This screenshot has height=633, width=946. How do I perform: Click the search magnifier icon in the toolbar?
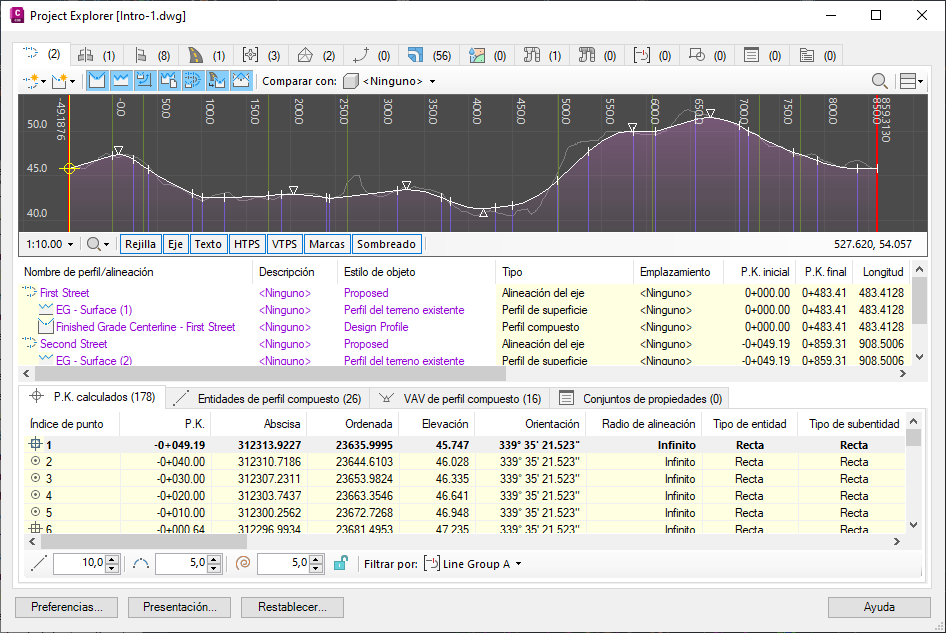(879, 81)
